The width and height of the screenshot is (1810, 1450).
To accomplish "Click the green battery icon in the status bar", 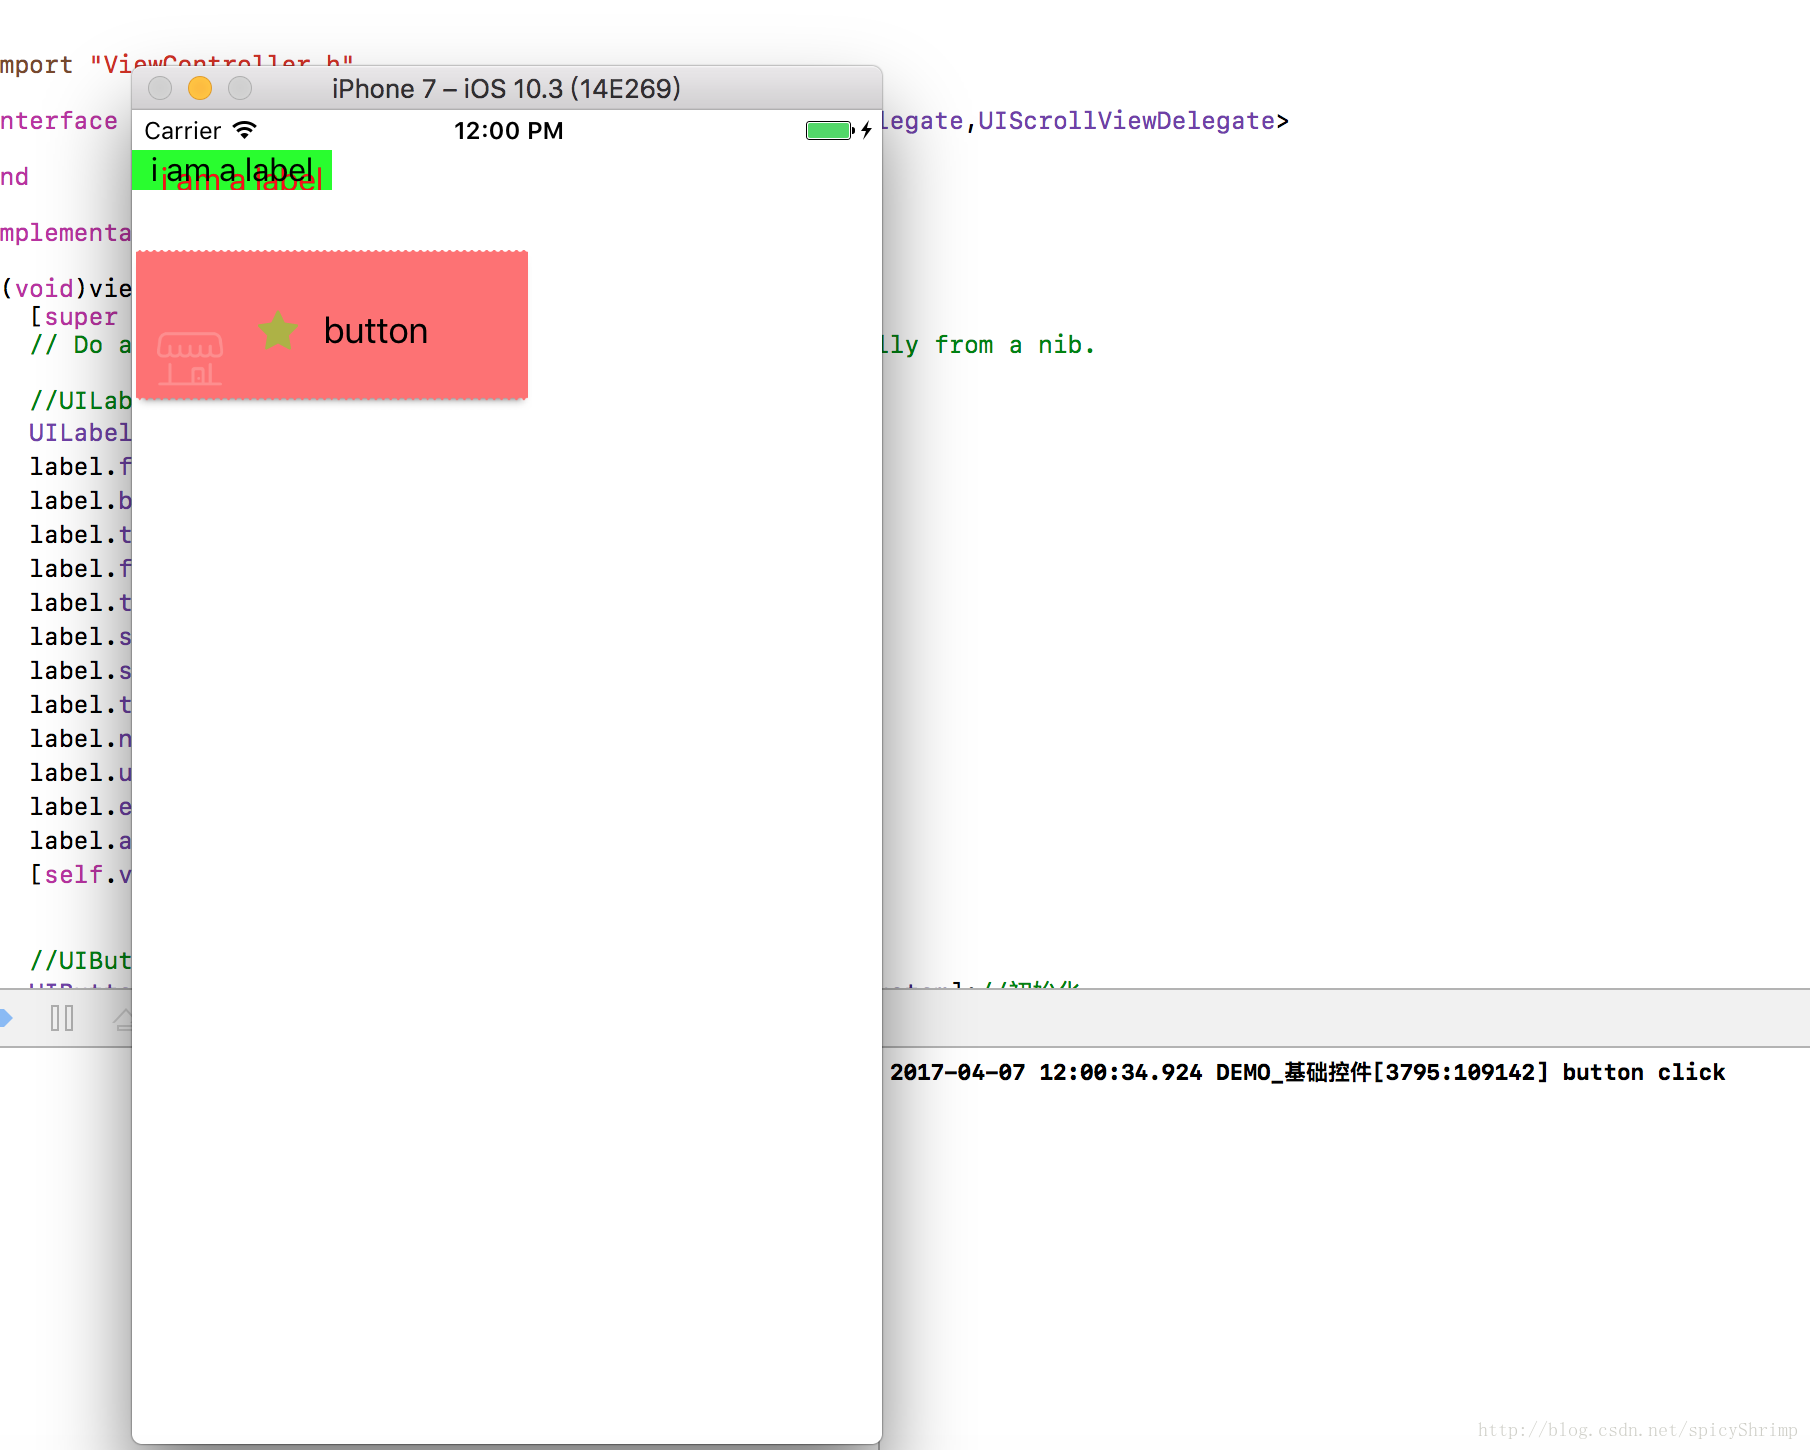I will pyautogui.click(x=829, y=130).
